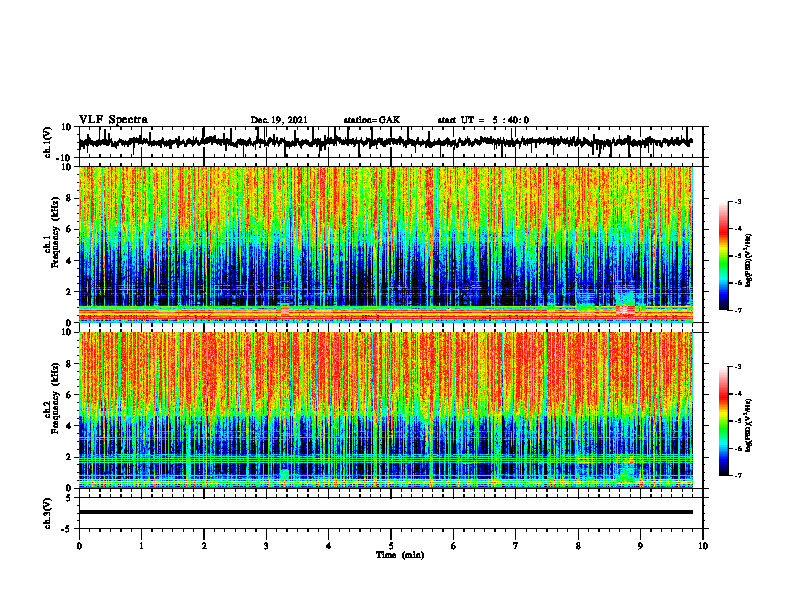Image resolution: width=792 pixels, height=612 pixels.
Task: Click the time axis tick label "4"
Action: pyautogui.click(x=329, y=546)
